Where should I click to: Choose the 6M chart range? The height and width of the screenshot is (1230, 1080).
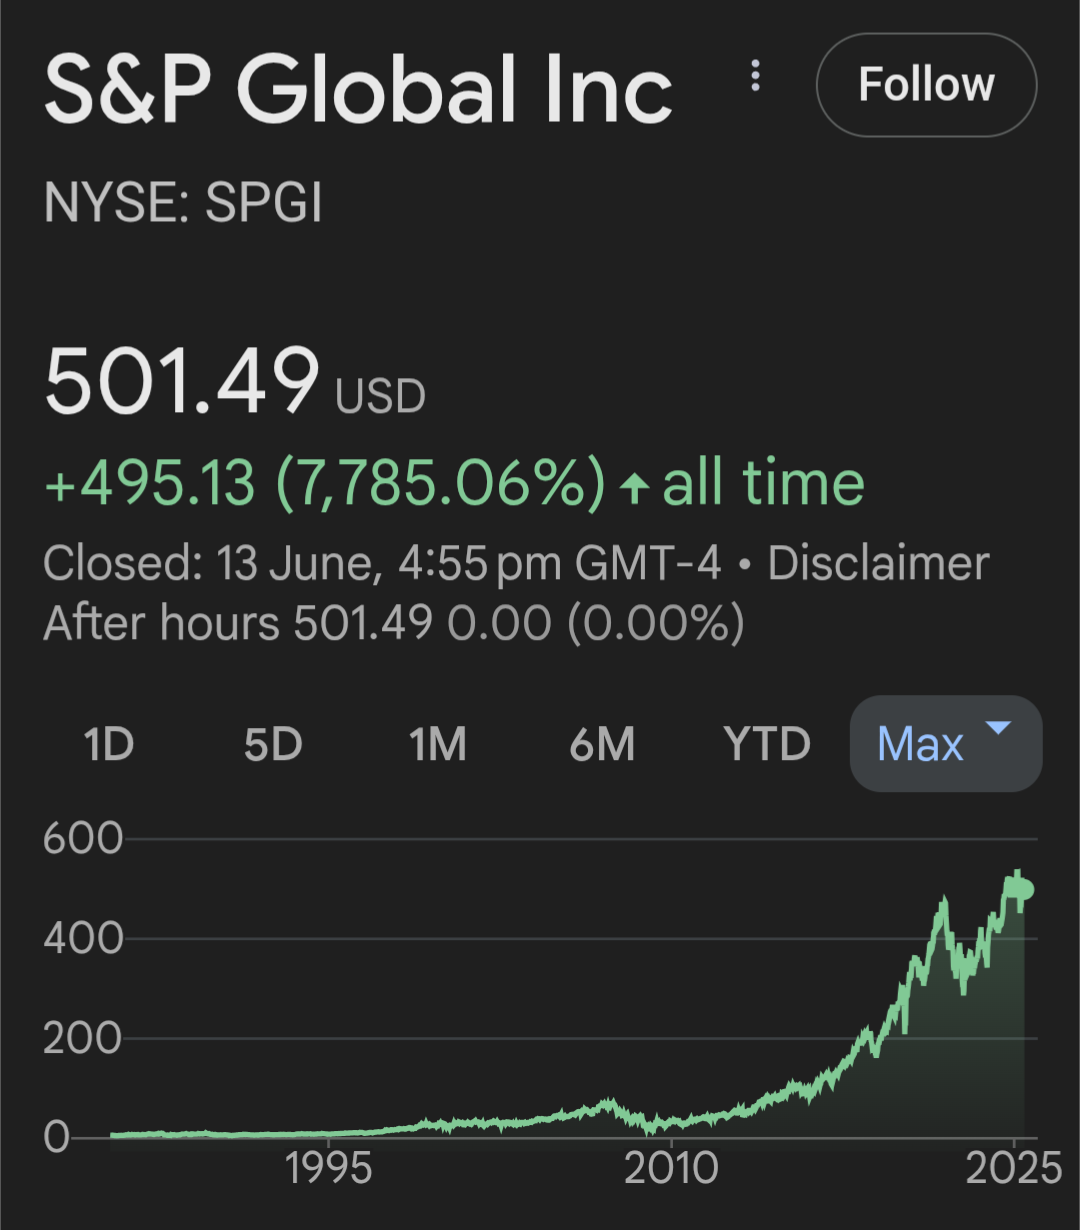pyautogui.click(x=602, y=744)
